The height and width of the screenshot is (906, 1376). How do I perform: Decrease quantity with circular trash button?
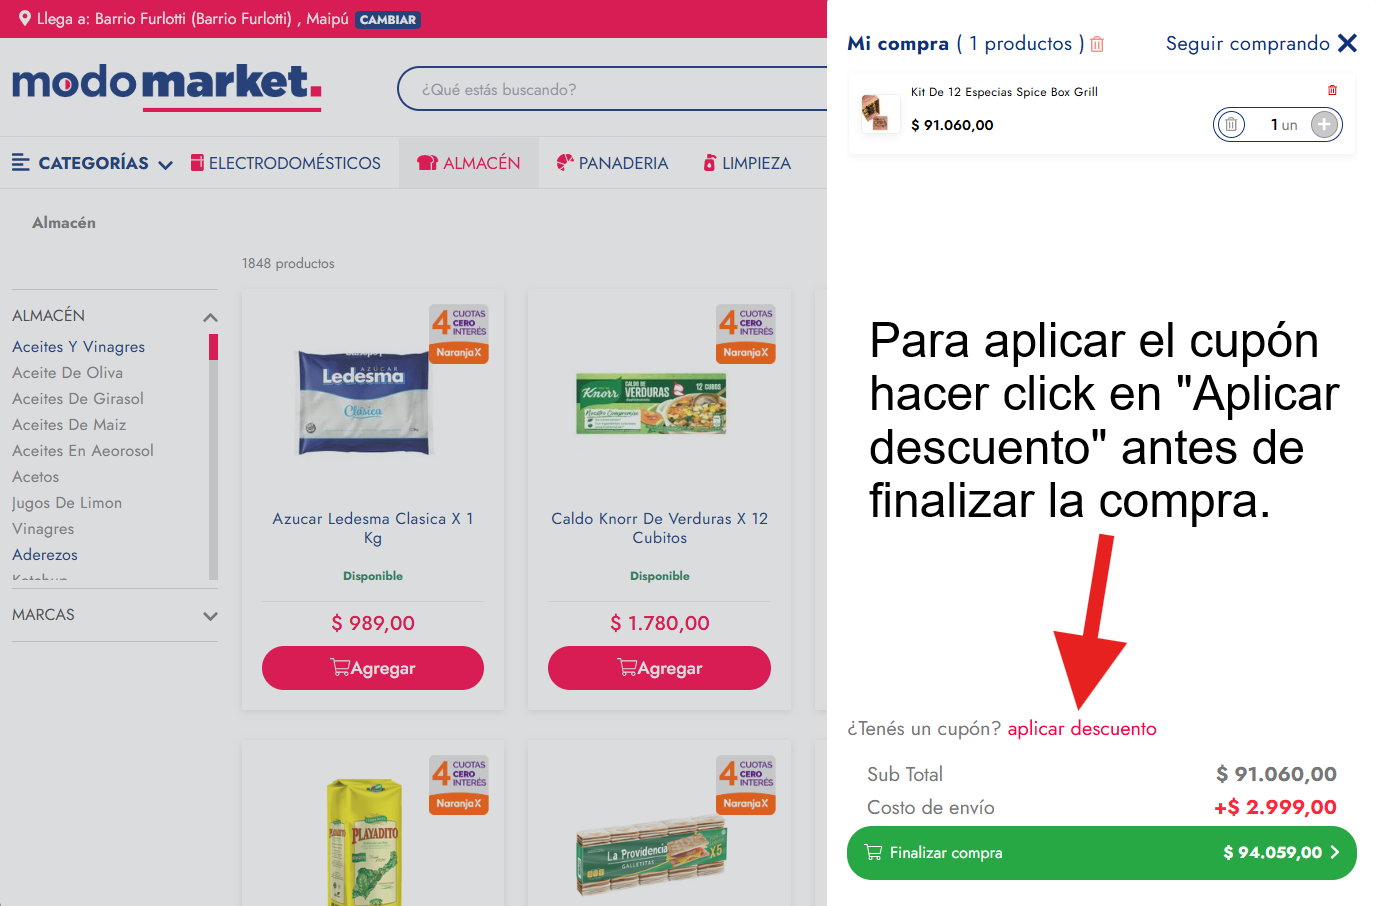pyautogui.click(x=1231, y=125)
